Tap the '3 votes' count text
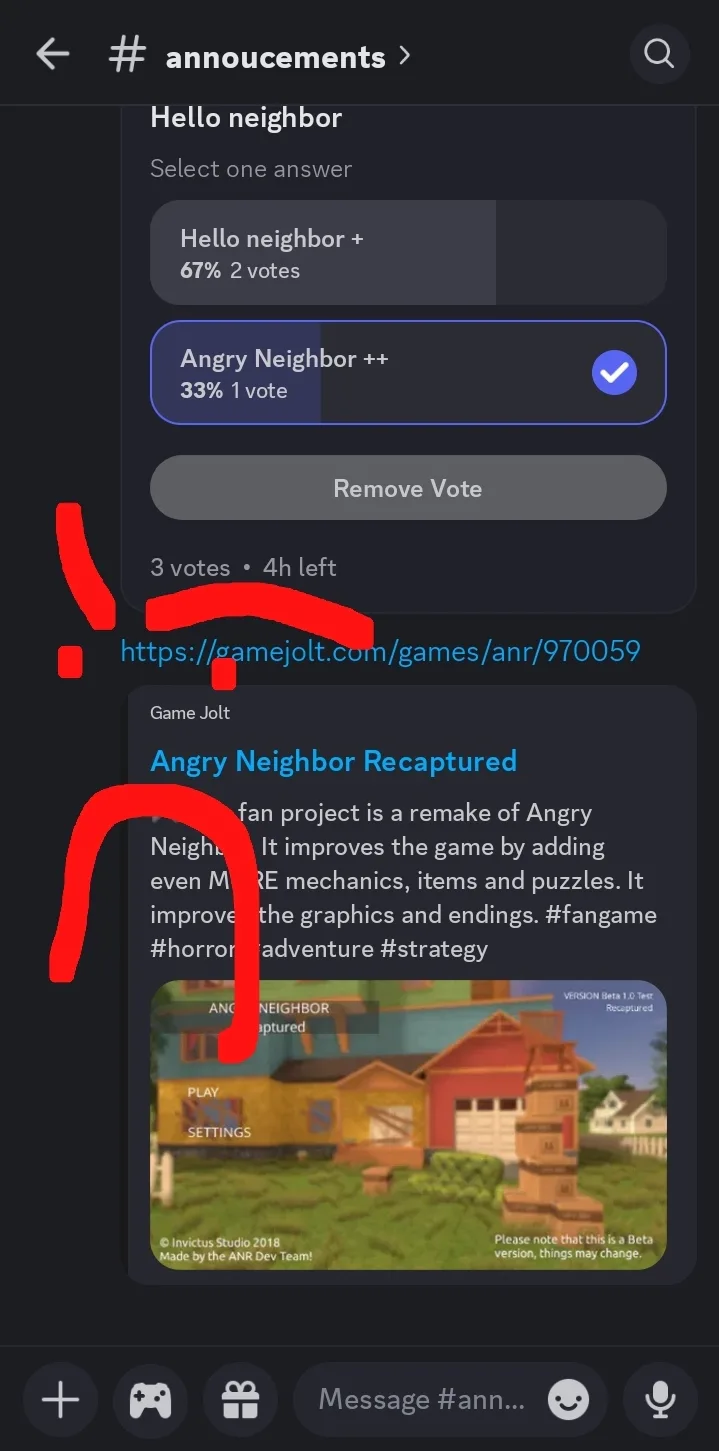The height and width of the screenshot is (1451, 719). (x=190, y=568)
